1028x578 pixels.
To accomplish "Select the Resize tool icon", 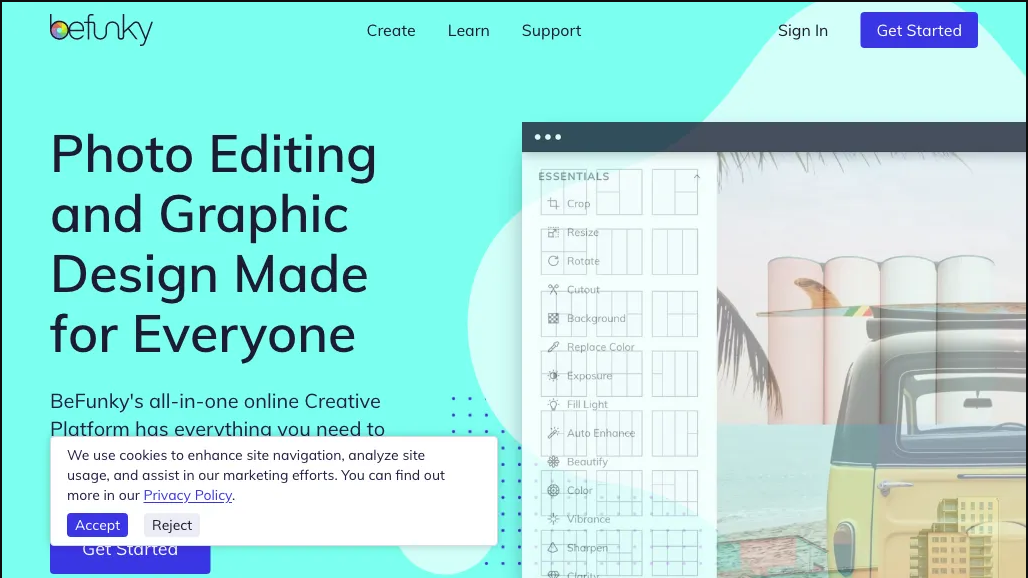I will click(x=553, y=233).
